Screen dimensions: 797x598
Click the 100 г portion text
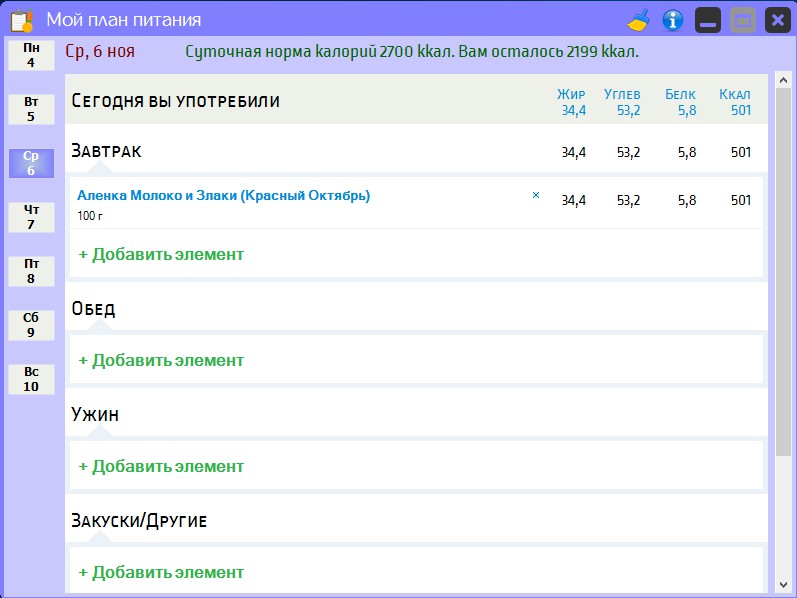(90, 216)
